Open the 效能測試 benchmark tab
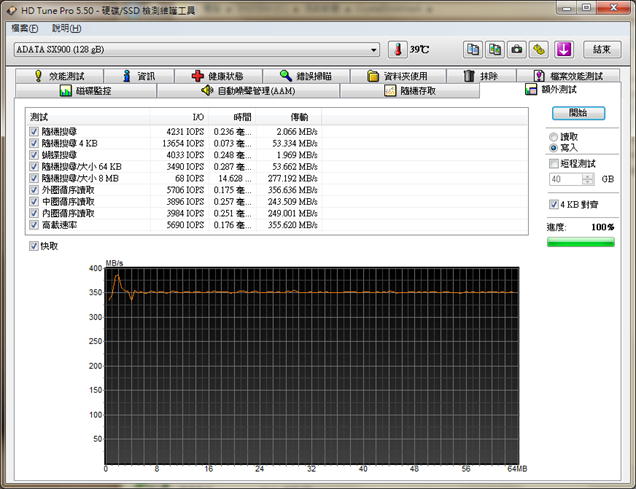 click(59, 76)
